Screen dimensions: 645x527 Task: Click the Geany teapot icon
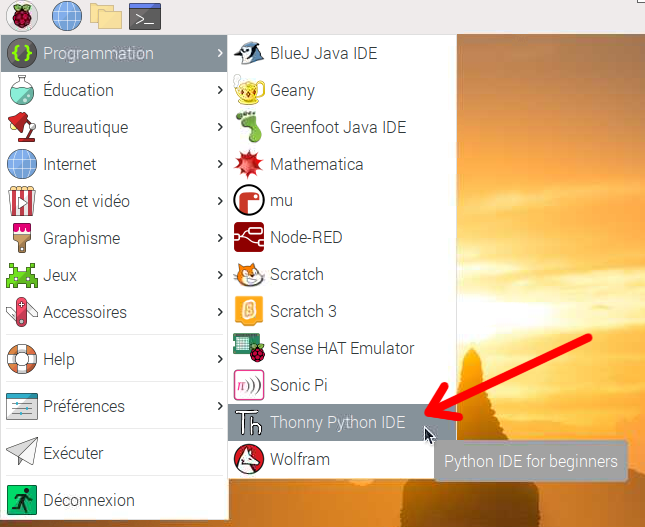248,90
